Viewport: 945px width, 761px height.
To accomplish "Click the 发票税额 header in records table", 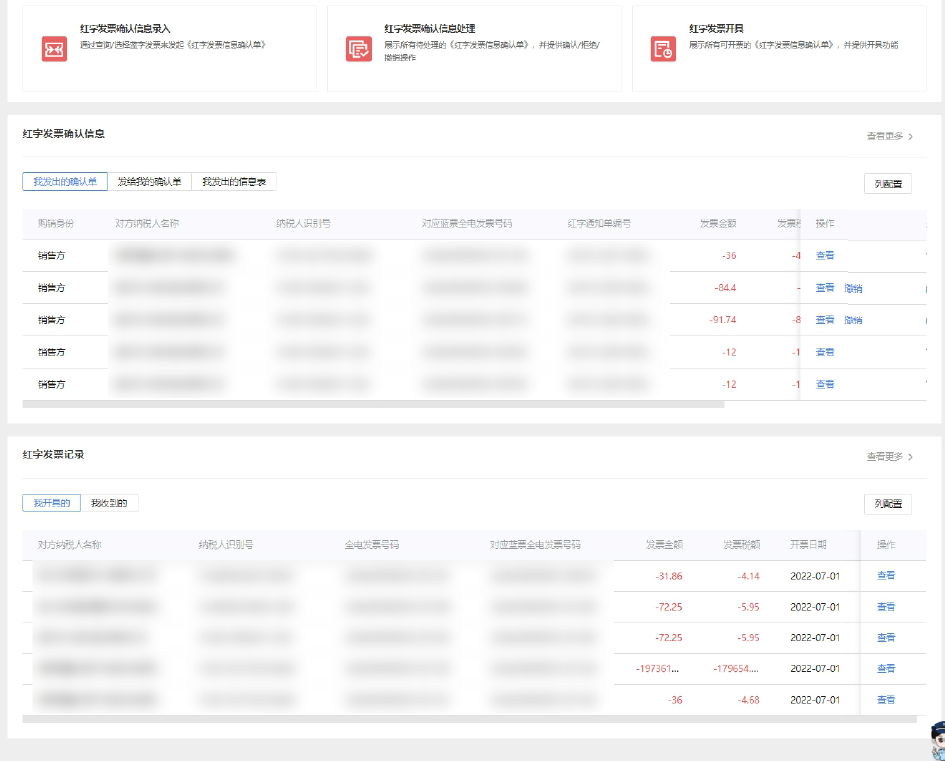I will pos(742,545).
